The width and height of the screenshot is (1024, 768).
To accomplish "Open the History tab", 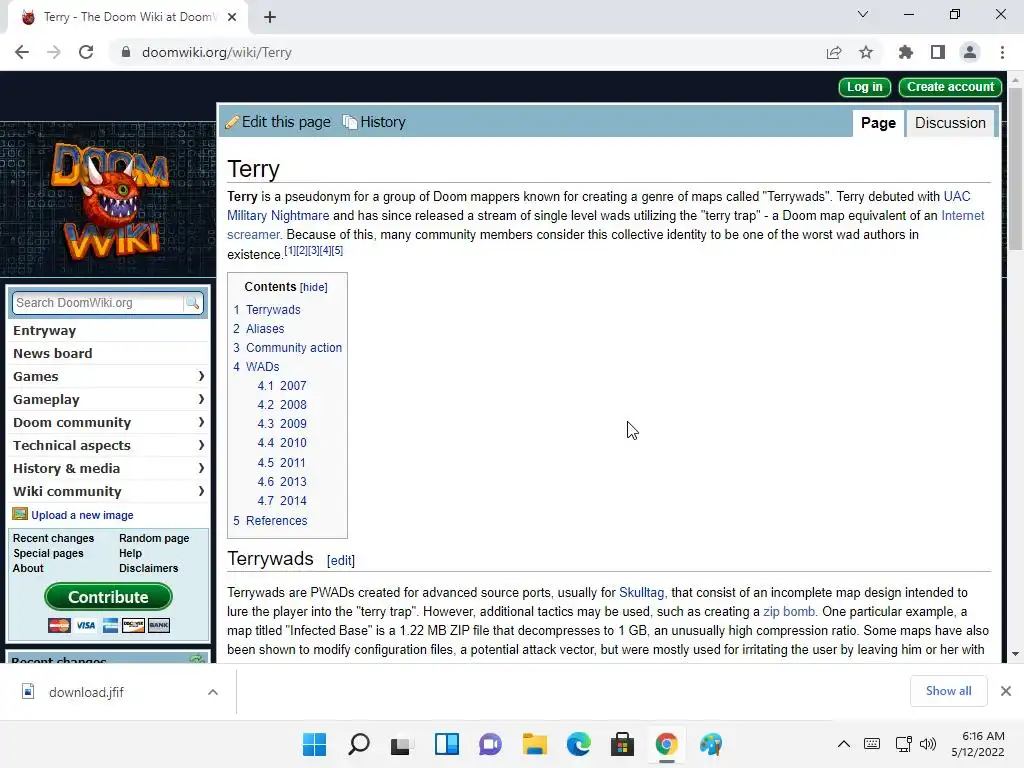I will click(375, 122).
